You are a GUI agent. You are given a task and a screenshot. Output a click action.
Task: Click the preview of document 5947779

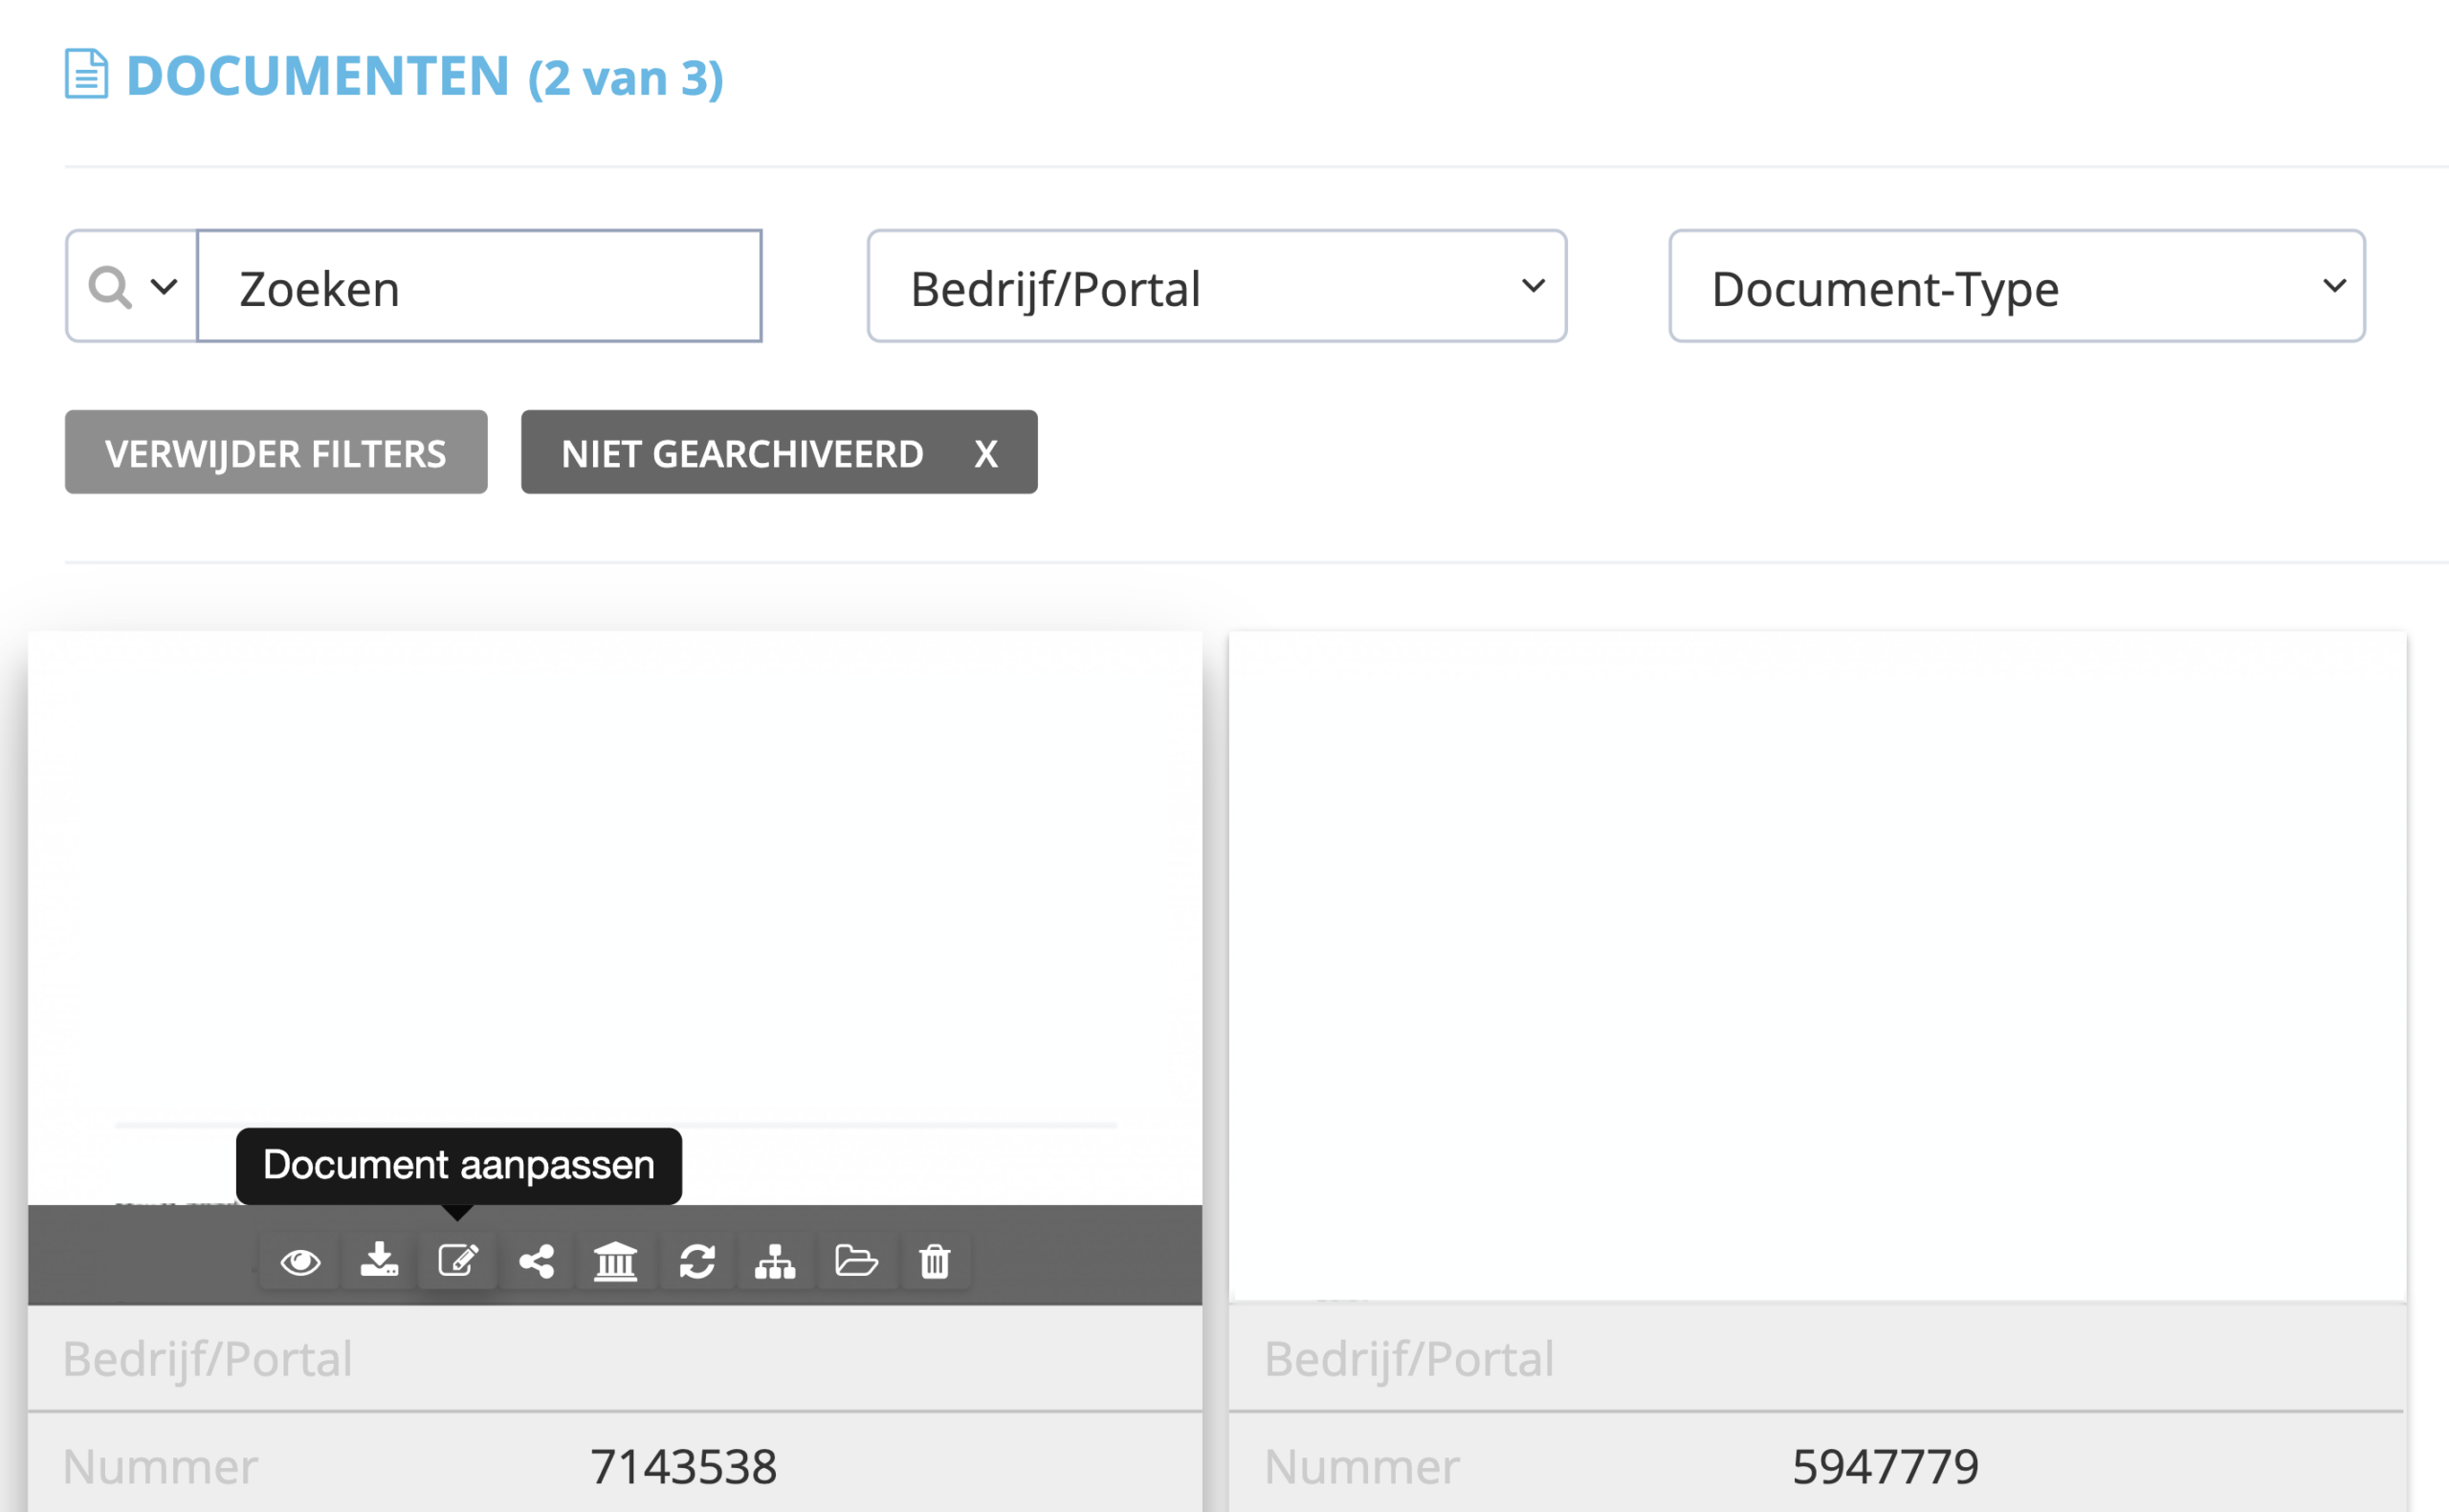click(1817, 966)
